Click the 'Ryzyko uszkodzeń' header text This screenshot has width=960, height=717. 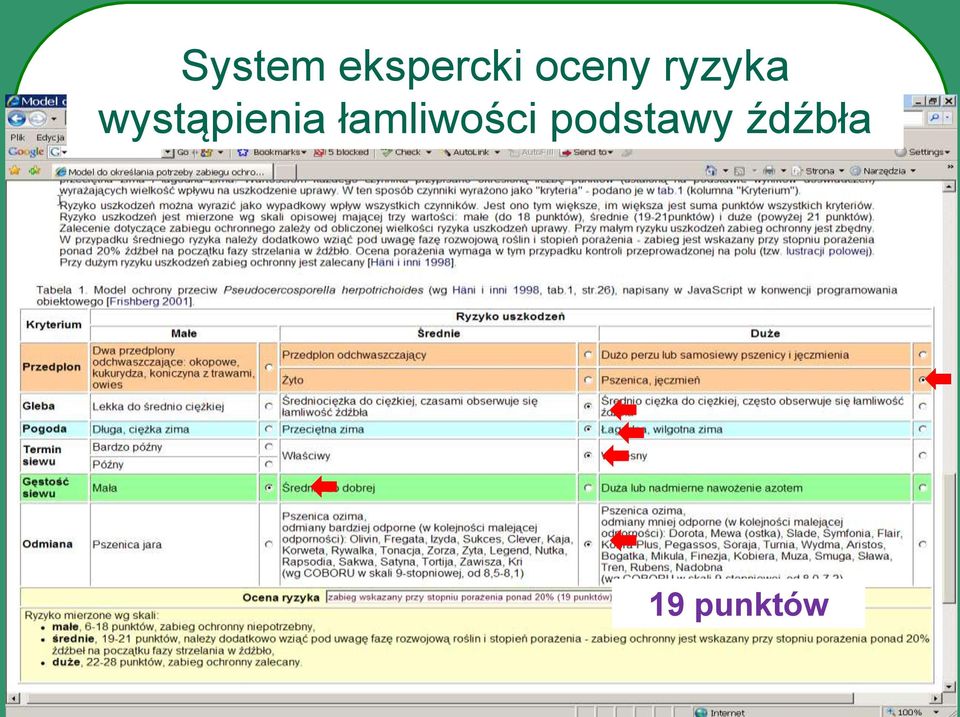pos(510,317)
